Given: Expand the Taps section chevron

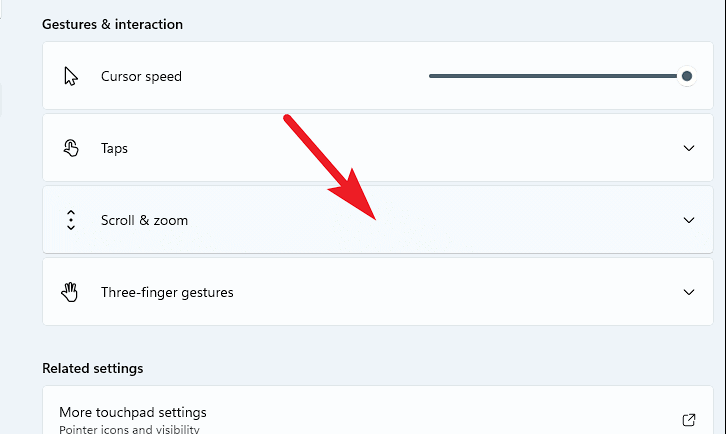Looking at the screenshot, I should click(689, 148).
